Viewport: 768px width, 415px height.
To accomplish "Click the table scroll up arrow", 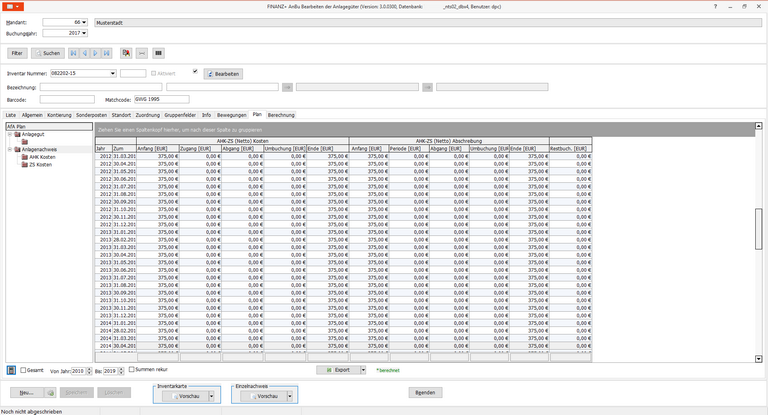I will point(758,126).
